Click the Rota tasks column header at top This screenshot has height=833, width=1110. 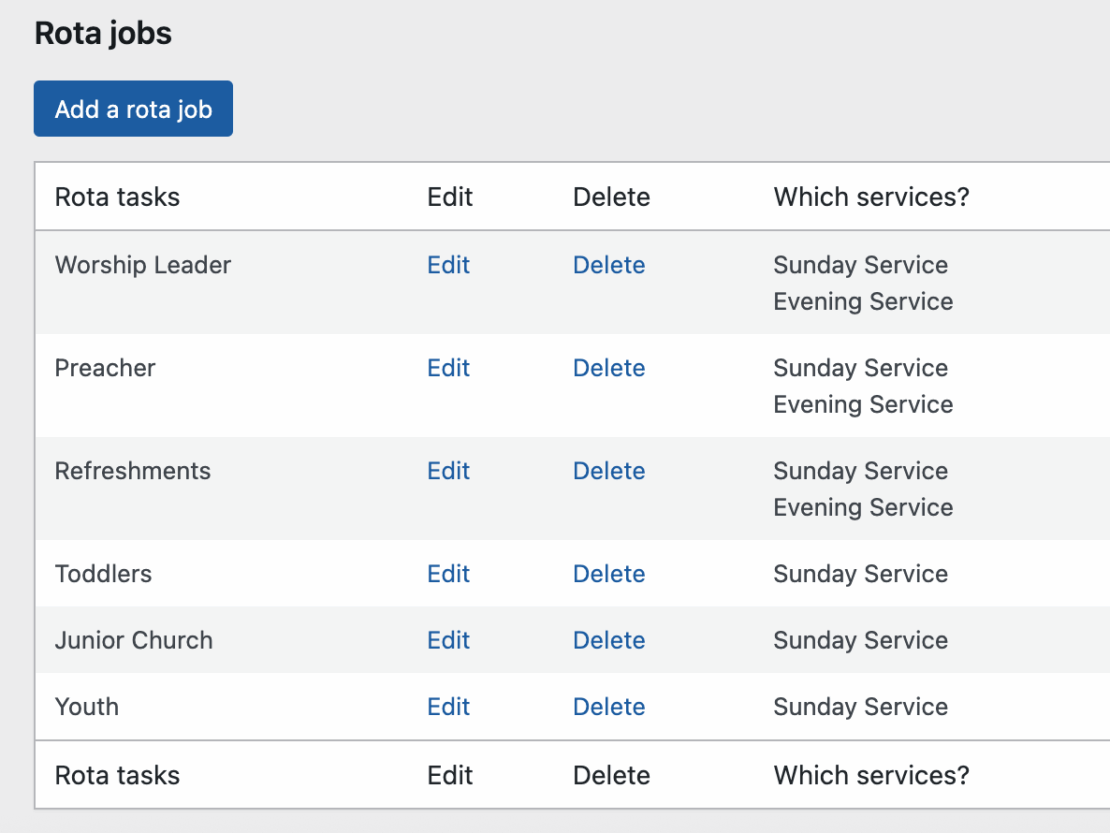tap(117, 197)
